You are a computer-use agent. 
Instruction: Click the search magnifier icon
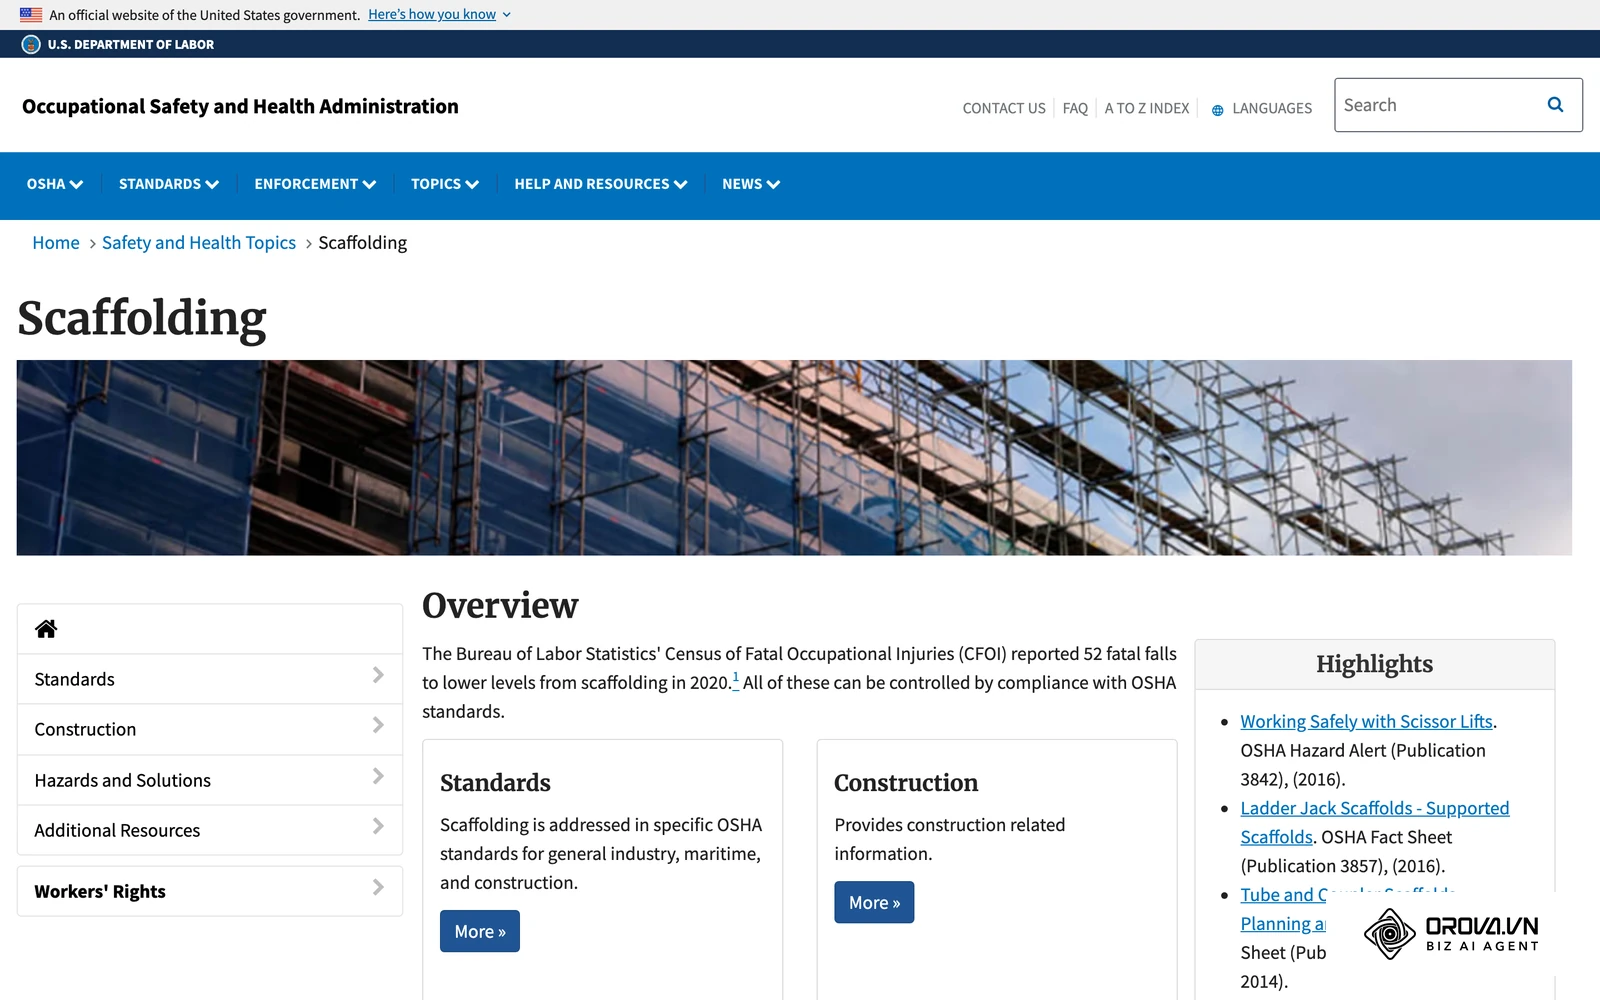click(x=1555, y=105)
